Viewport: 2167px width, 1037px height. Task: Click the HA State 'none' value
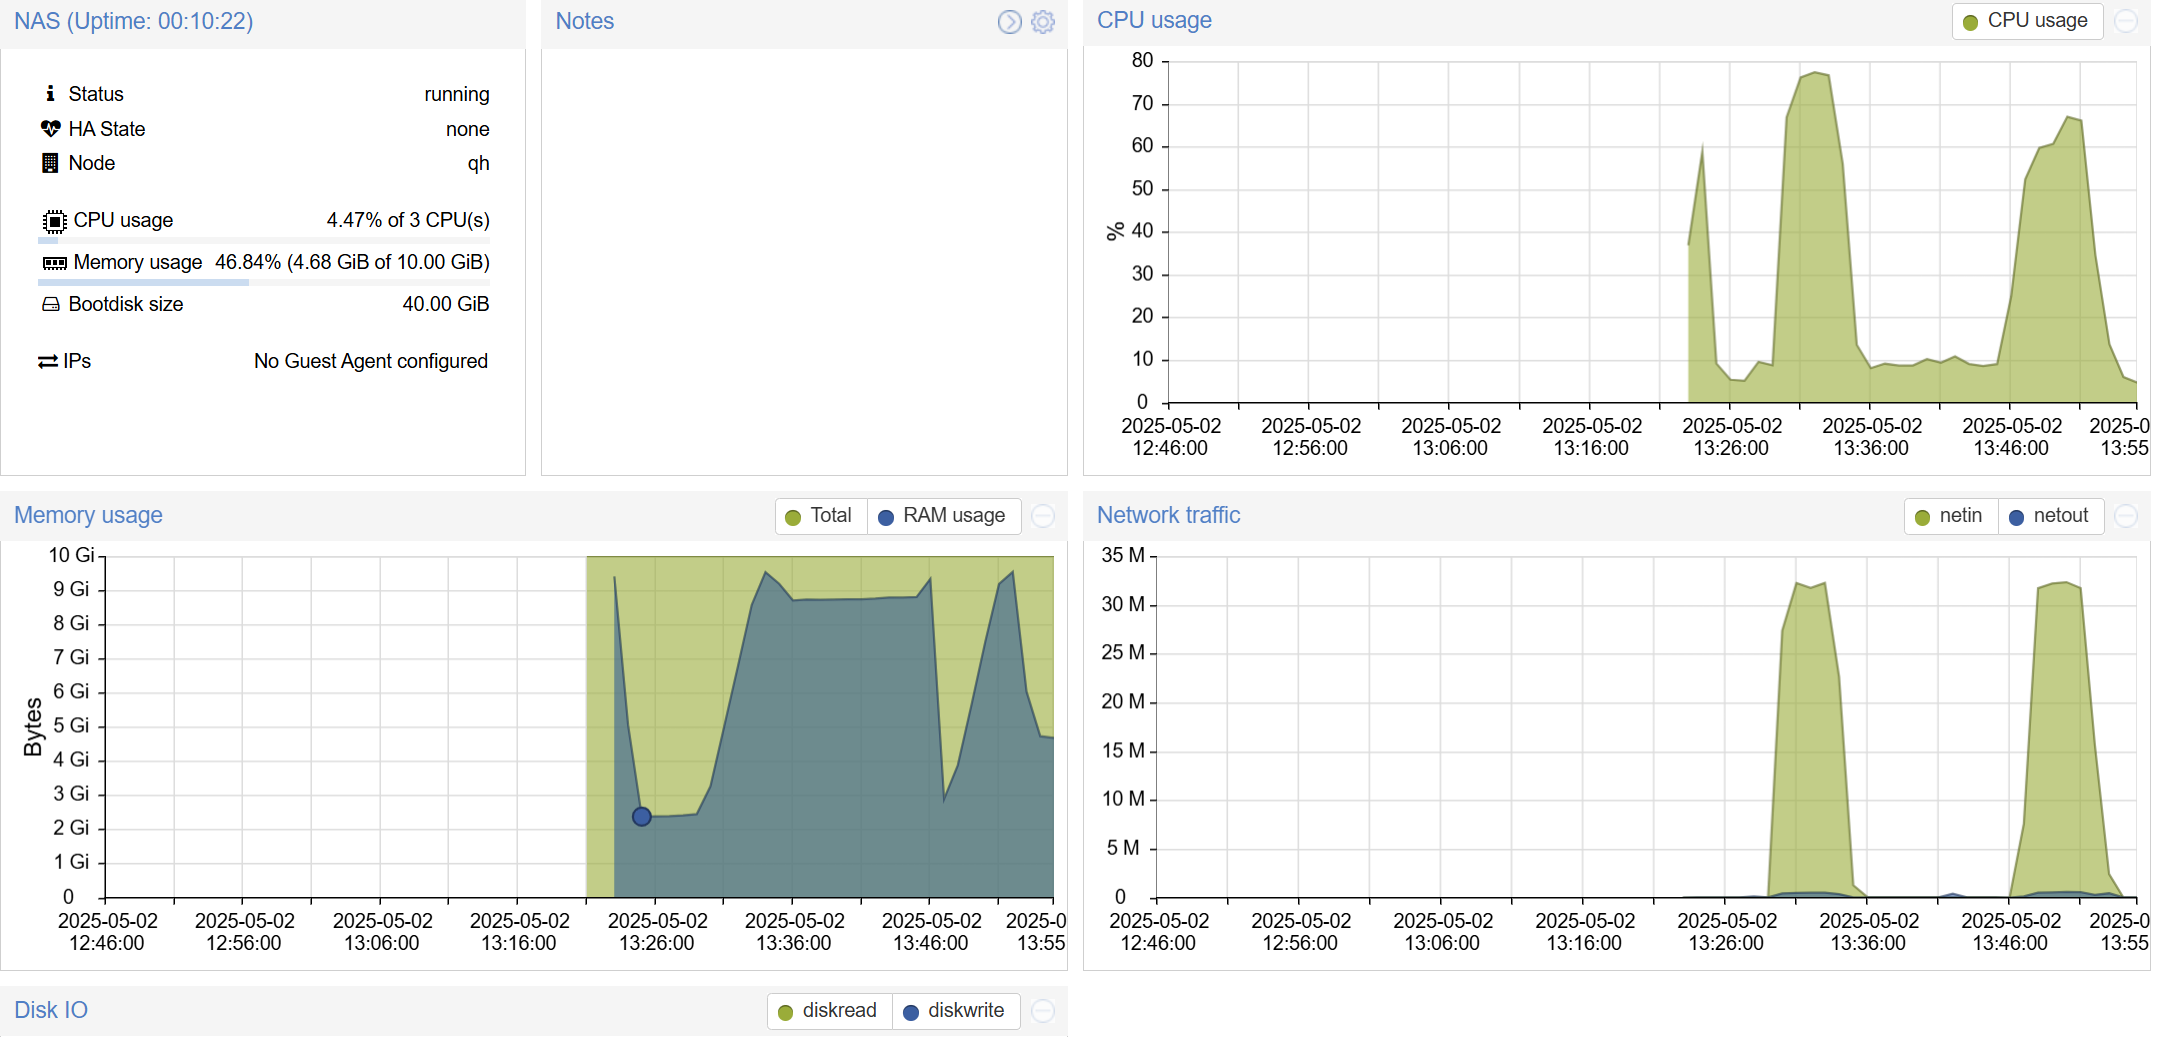(x=468, y=129)
